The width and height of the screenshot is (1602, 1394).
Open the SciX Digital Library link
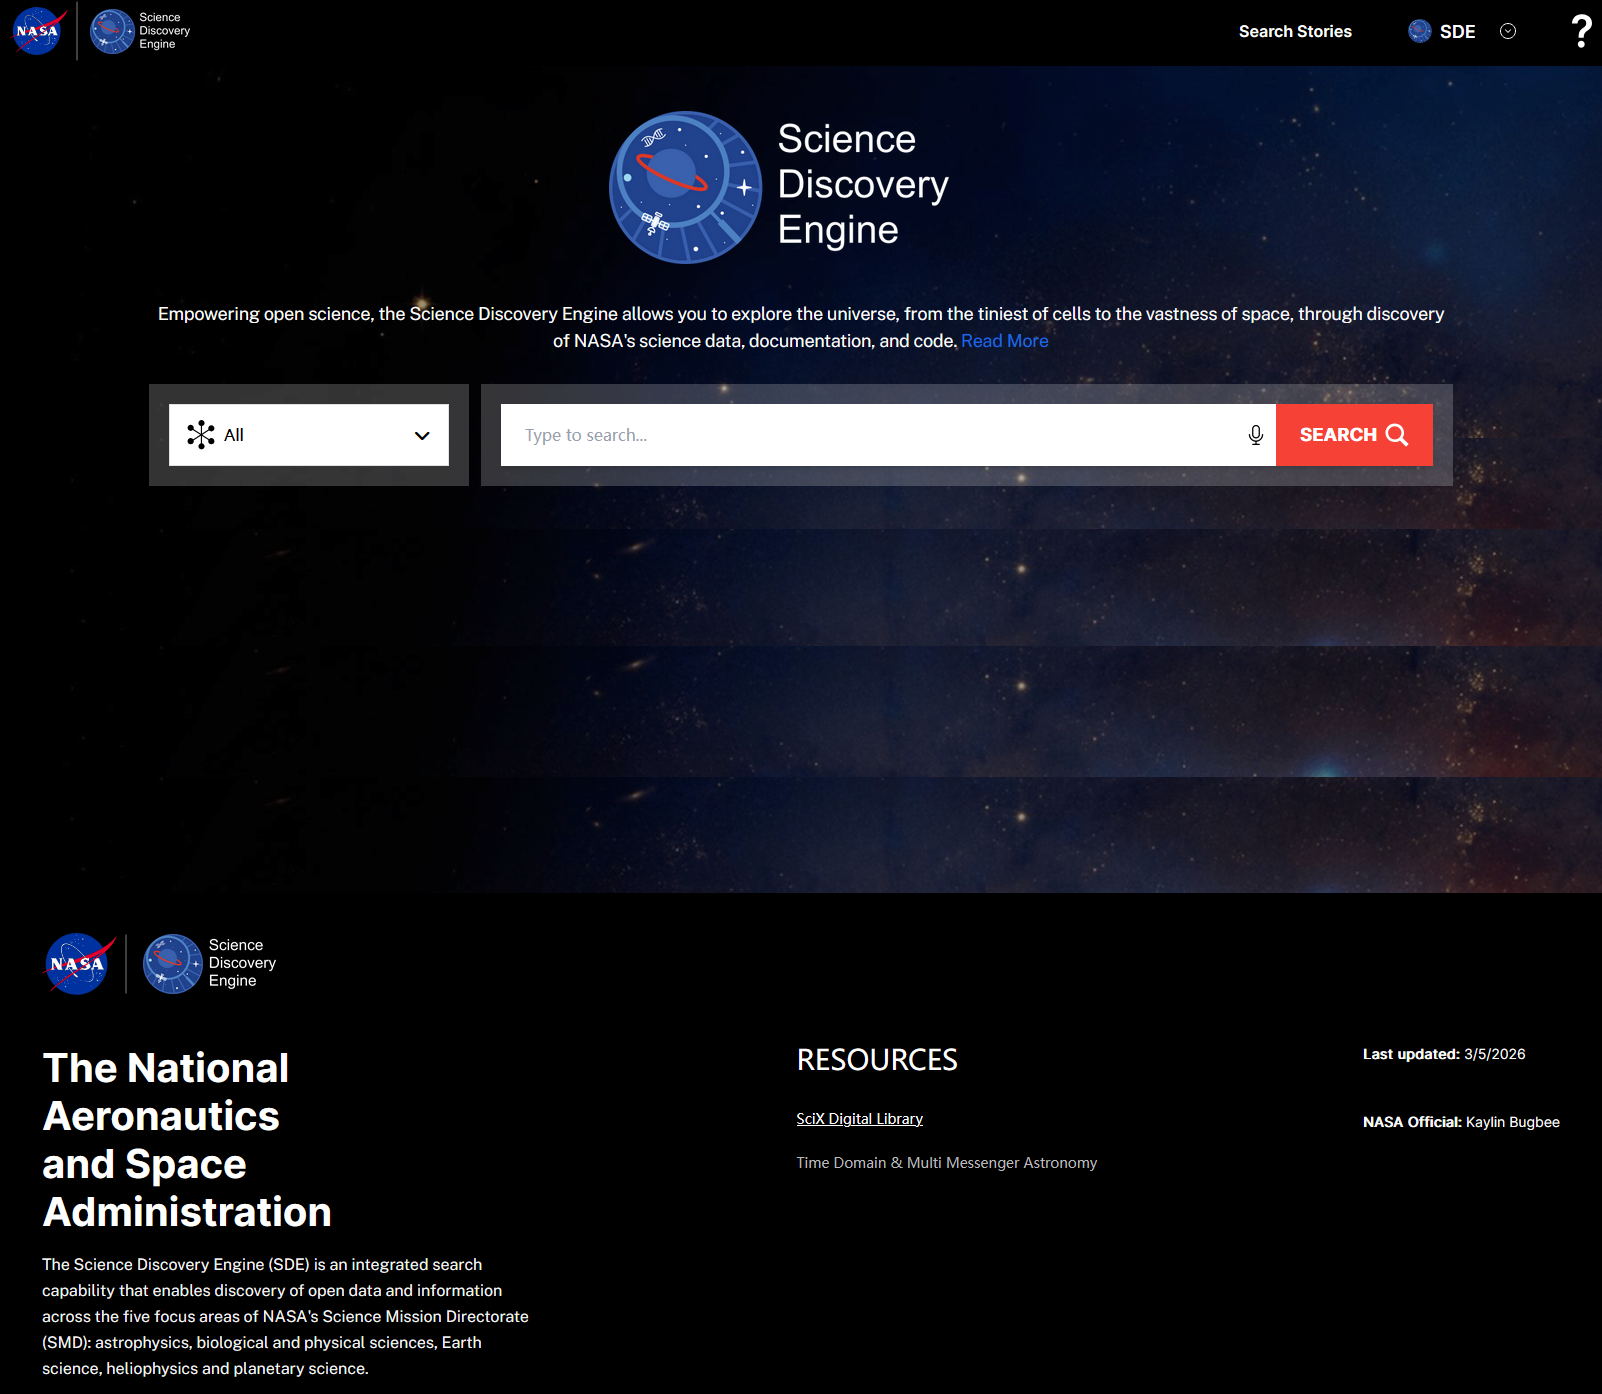click(860, 1119)
